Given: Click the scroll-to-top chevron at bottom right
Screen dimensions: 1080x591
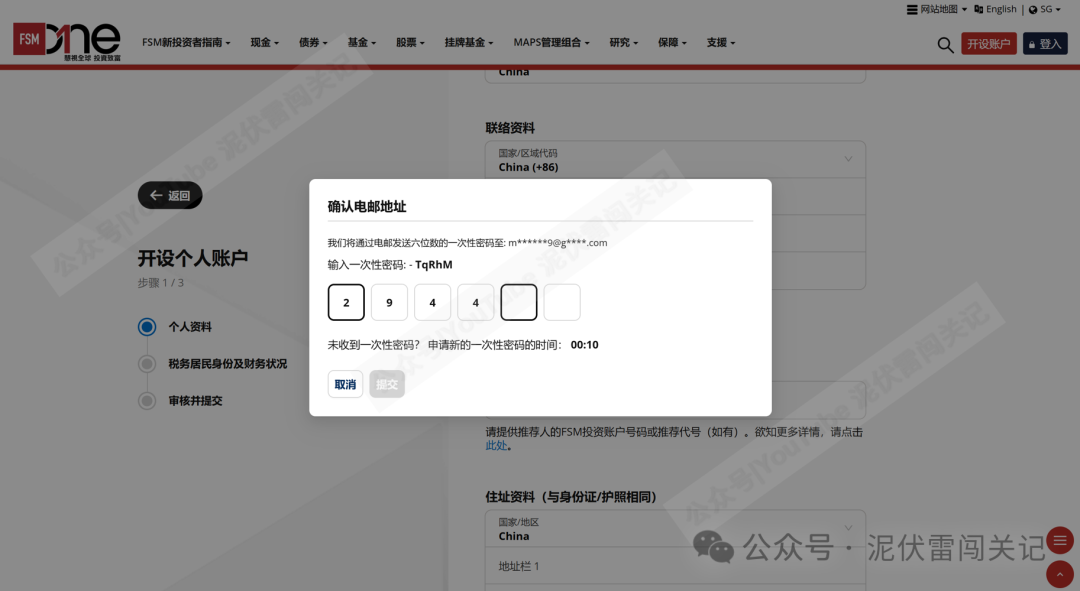Looking at the screenshot, I should (1059, 574).
